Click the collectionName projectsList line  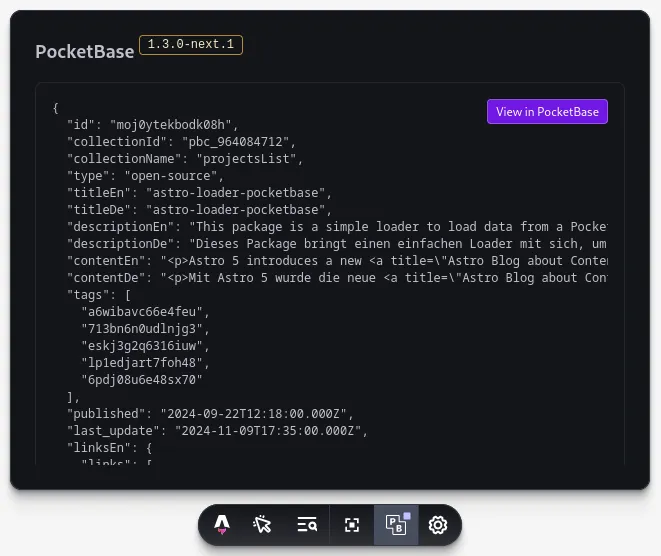coord(185,159)
